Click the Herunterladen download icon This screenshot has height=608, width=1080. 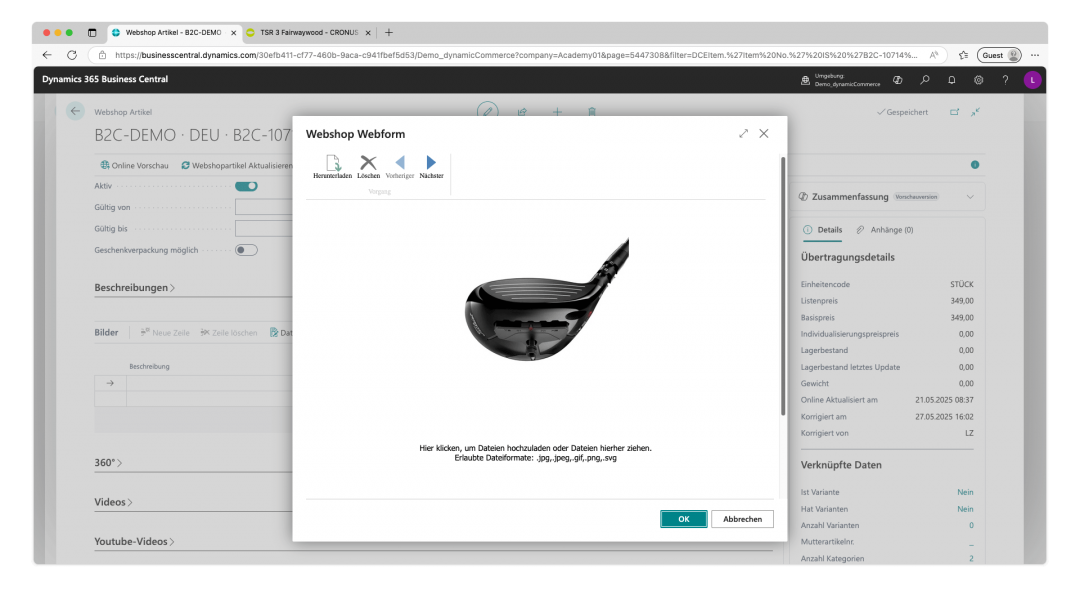pyautogui.click(x=333, y=163)
